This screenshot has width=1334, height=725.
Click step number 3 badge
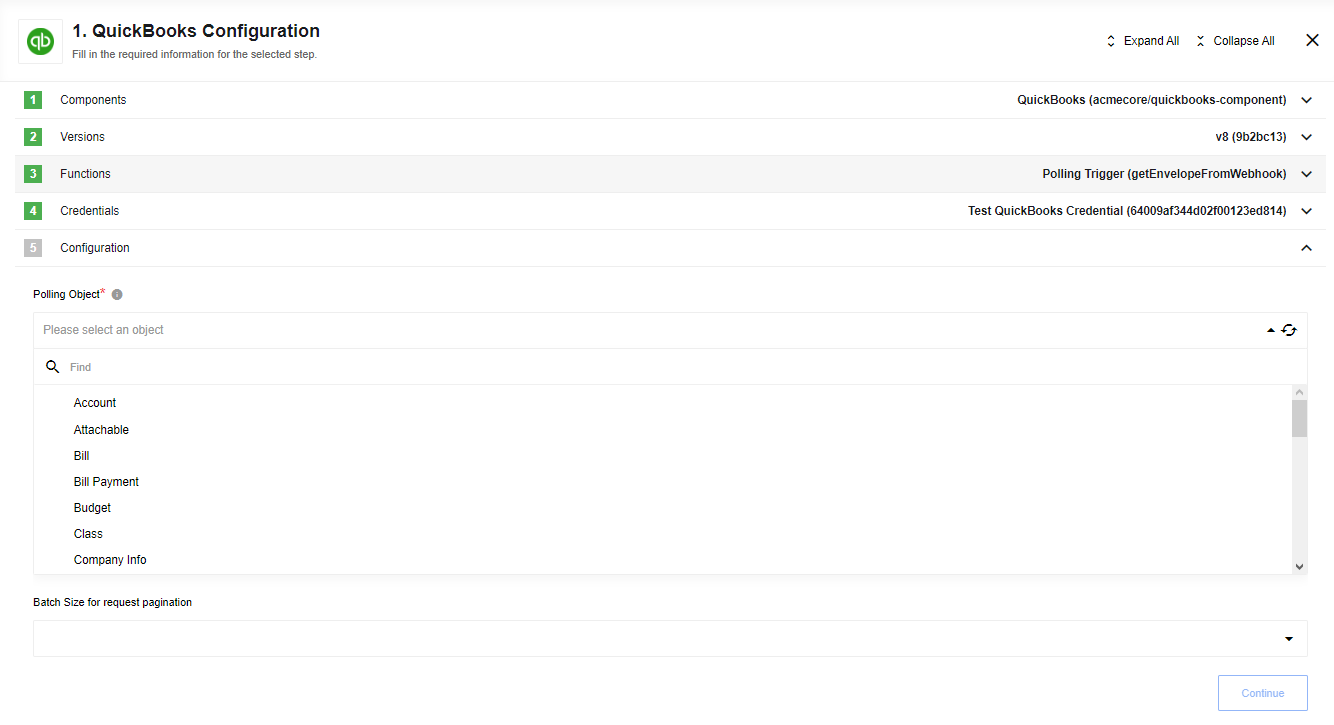click(x=33, y=174)
